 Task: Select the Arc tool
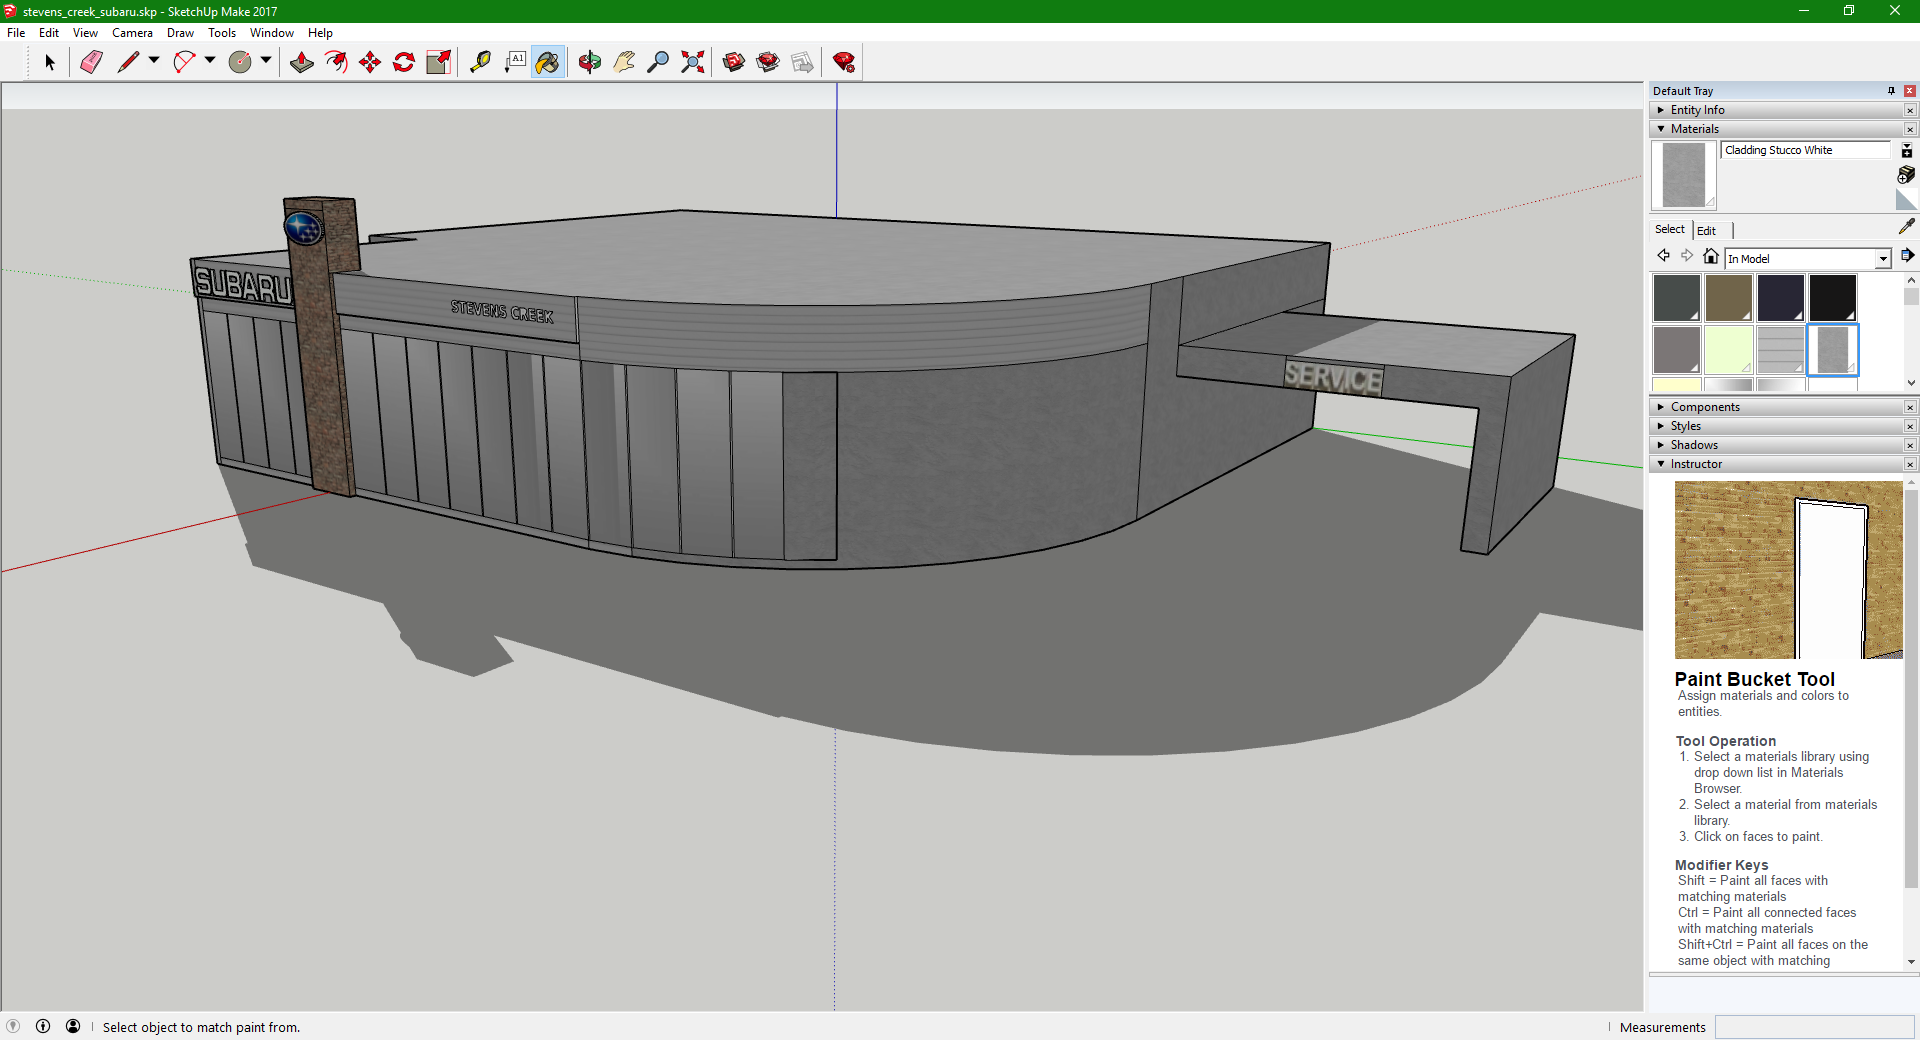[184, 63]
